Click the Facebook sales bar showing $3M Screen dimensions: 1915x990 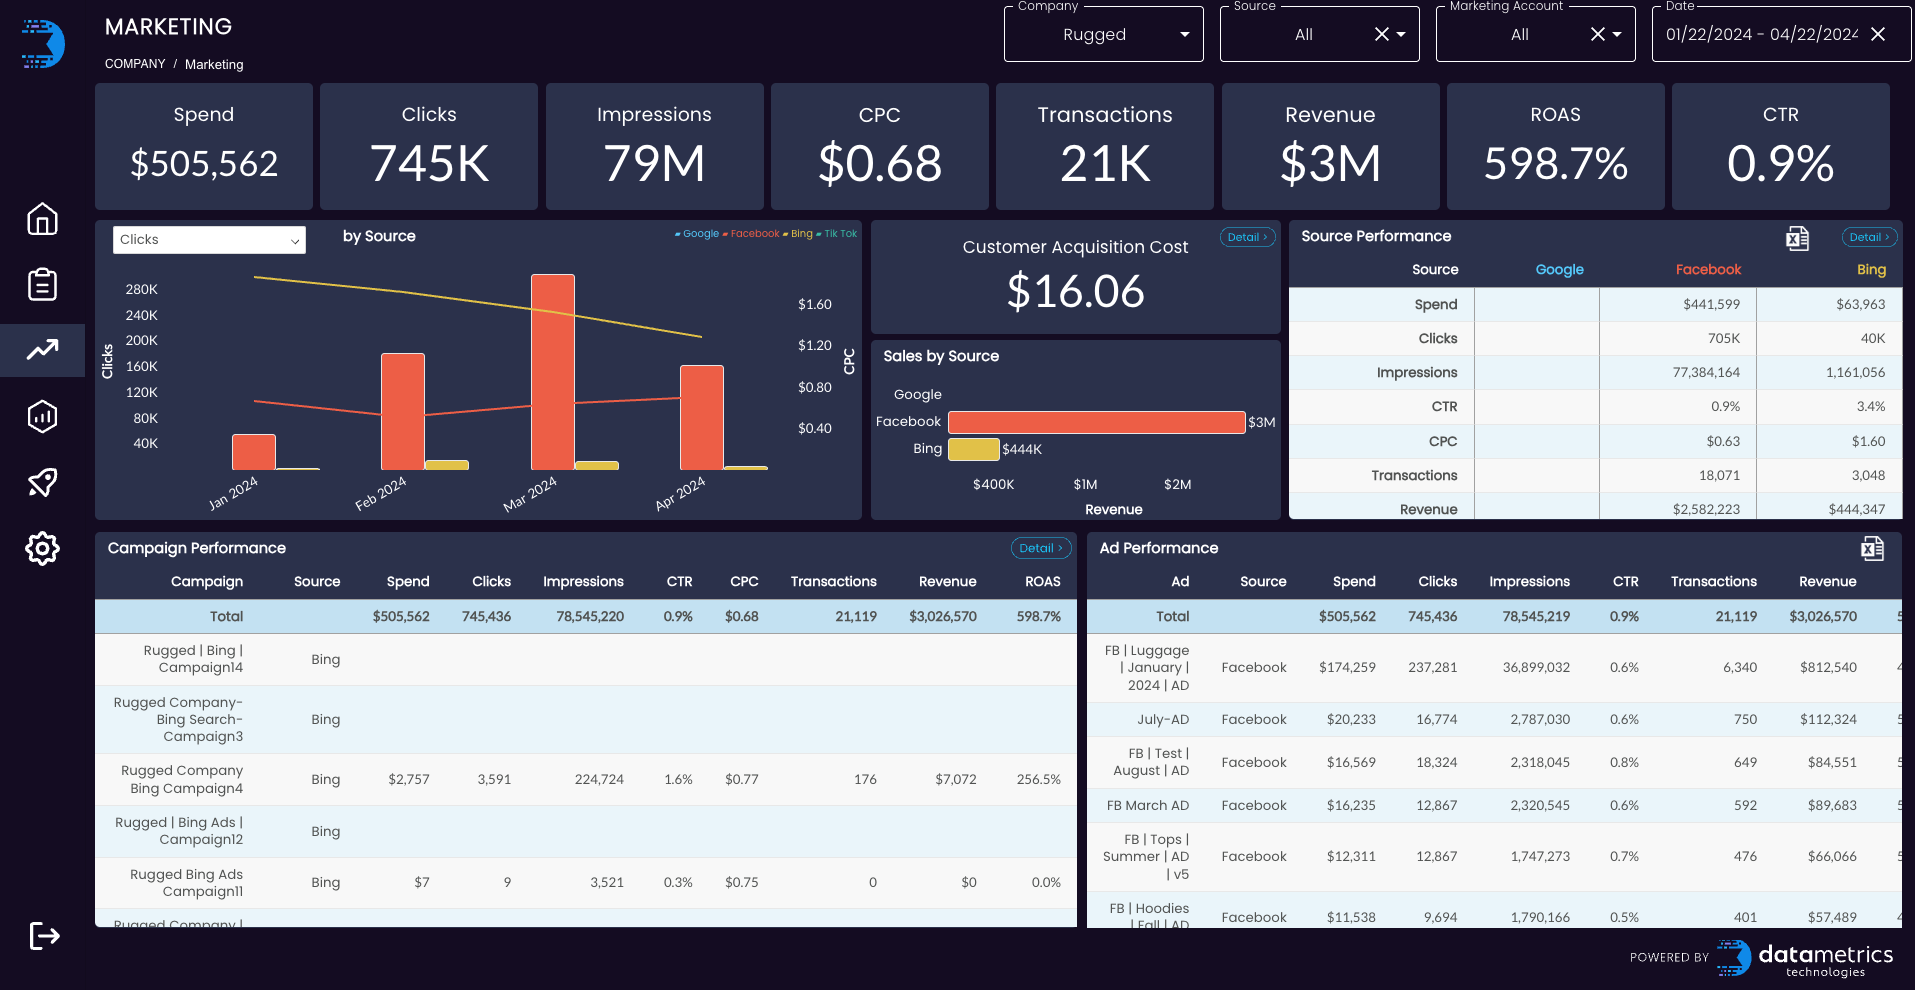tap(1097, 422)
